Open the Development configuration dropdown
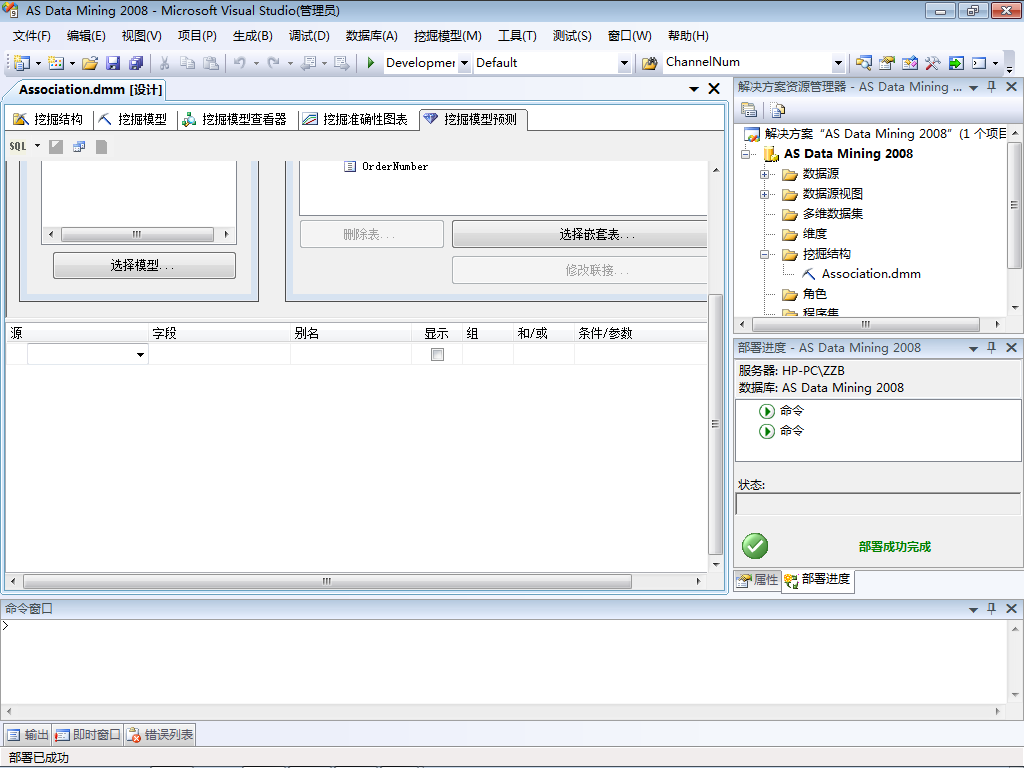 tap(464, 63)
